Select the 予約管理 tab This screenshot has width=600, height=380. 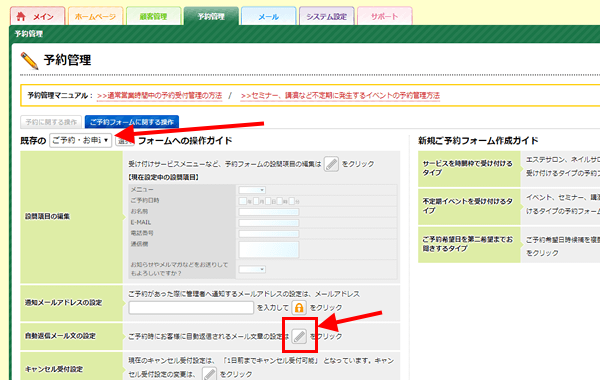pos(211,16)
